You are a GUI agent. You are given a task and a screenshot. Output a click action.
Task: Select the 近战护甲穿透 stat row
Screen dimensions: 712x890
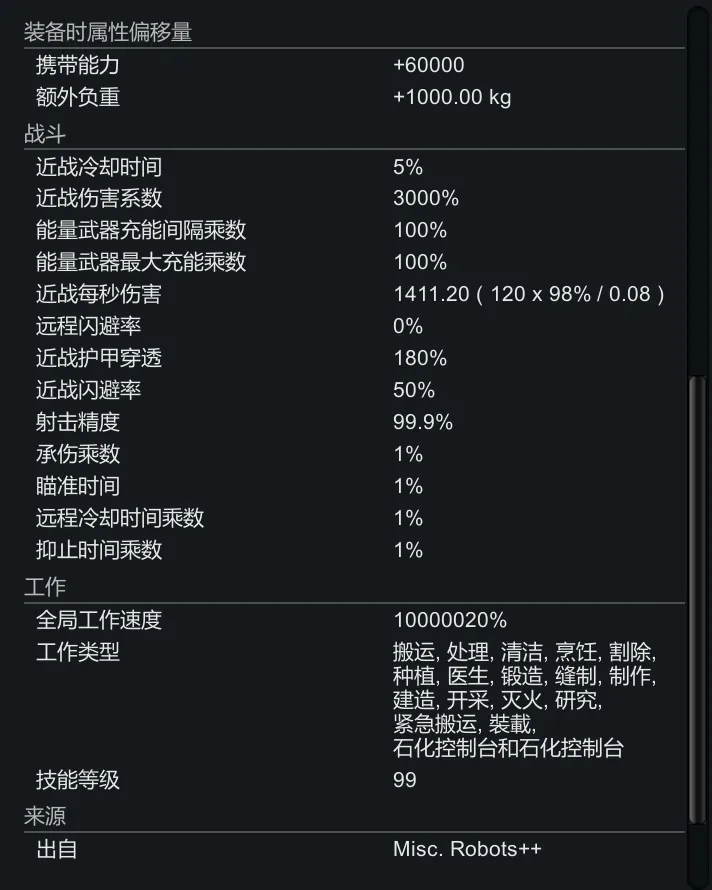pyautogui.click(x=350, y=358)
